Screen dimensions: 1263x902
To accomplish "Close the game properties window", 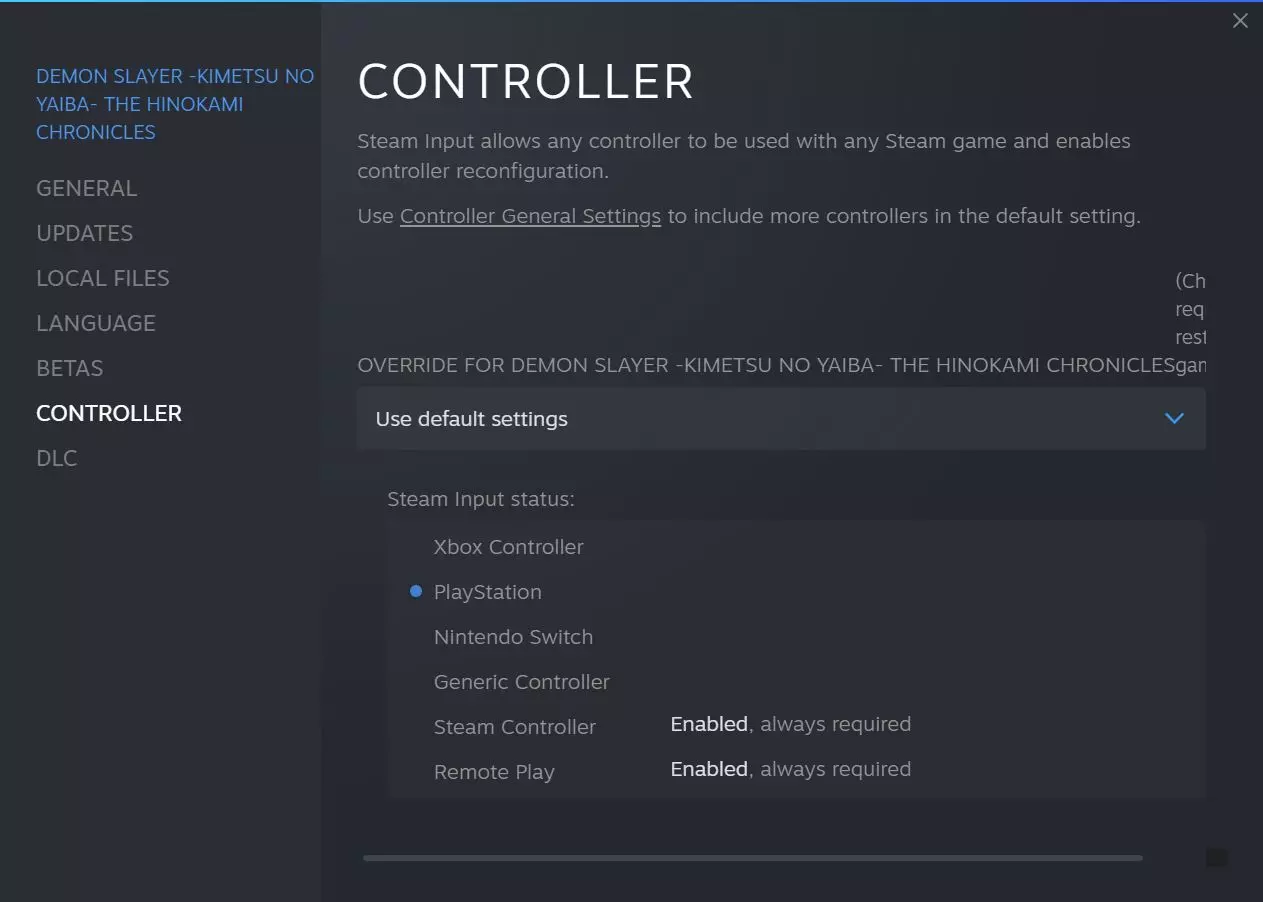I will [x=1240, y=21].
